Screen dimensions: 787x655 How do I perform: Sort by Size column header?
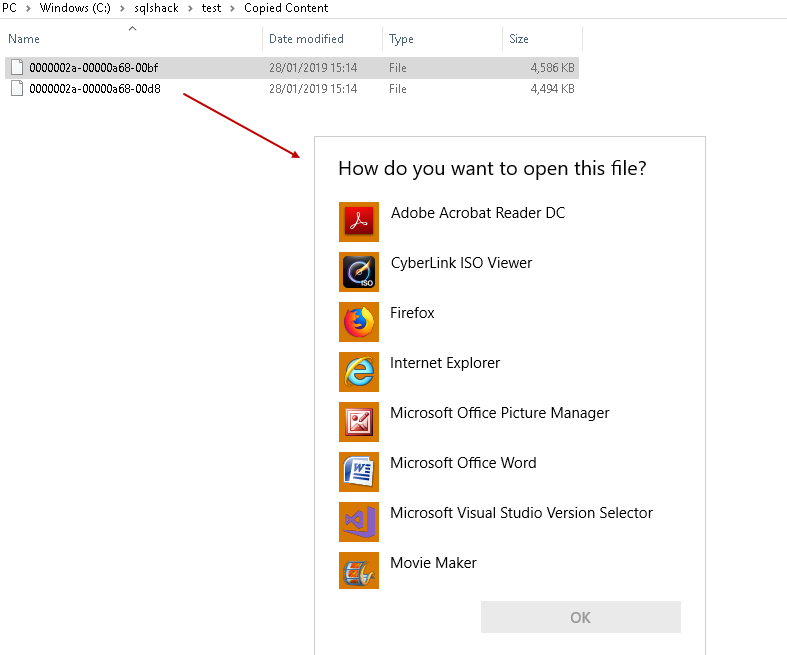point(519,39)
